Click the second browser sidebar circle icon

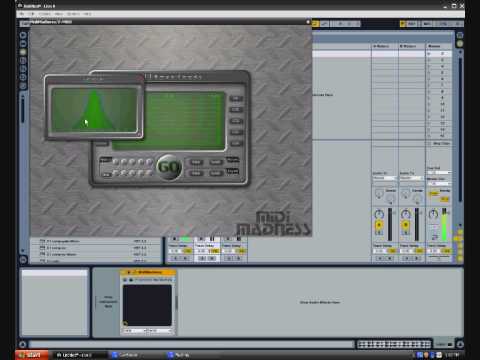23,43
